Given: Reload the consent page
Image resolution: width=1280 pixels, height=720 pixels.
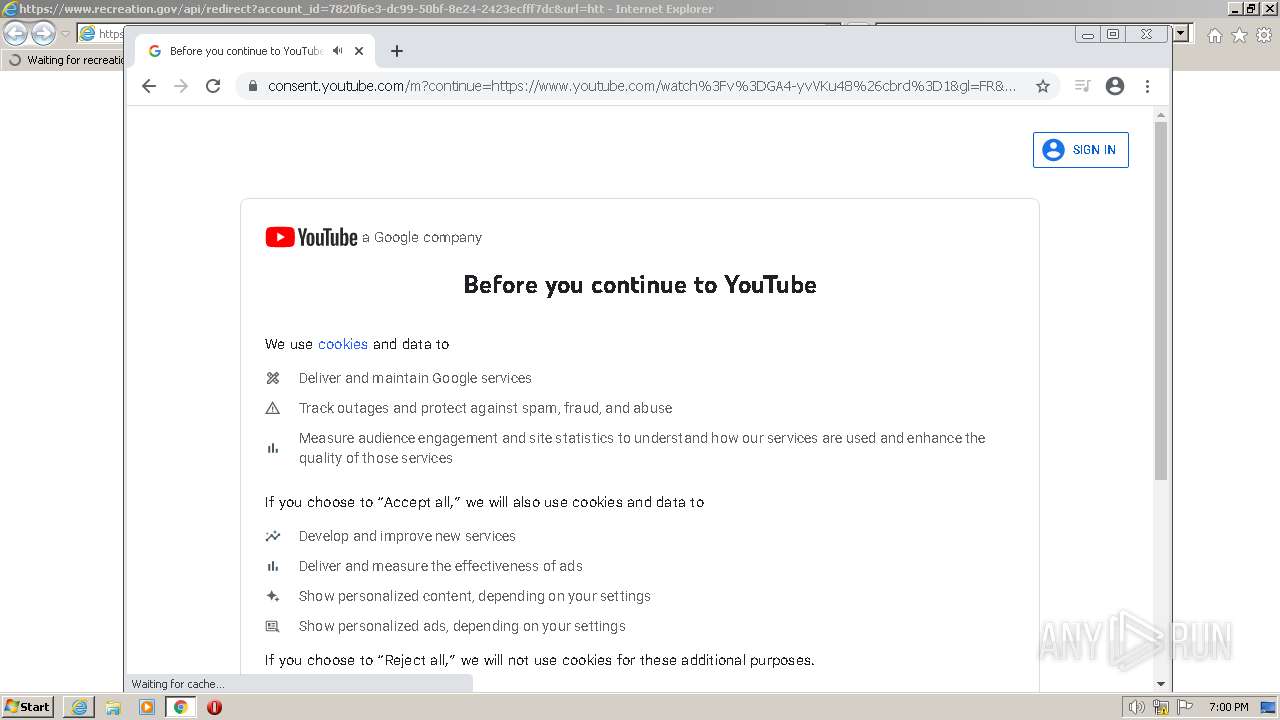Looking at the screenshot, I should 213,86.
